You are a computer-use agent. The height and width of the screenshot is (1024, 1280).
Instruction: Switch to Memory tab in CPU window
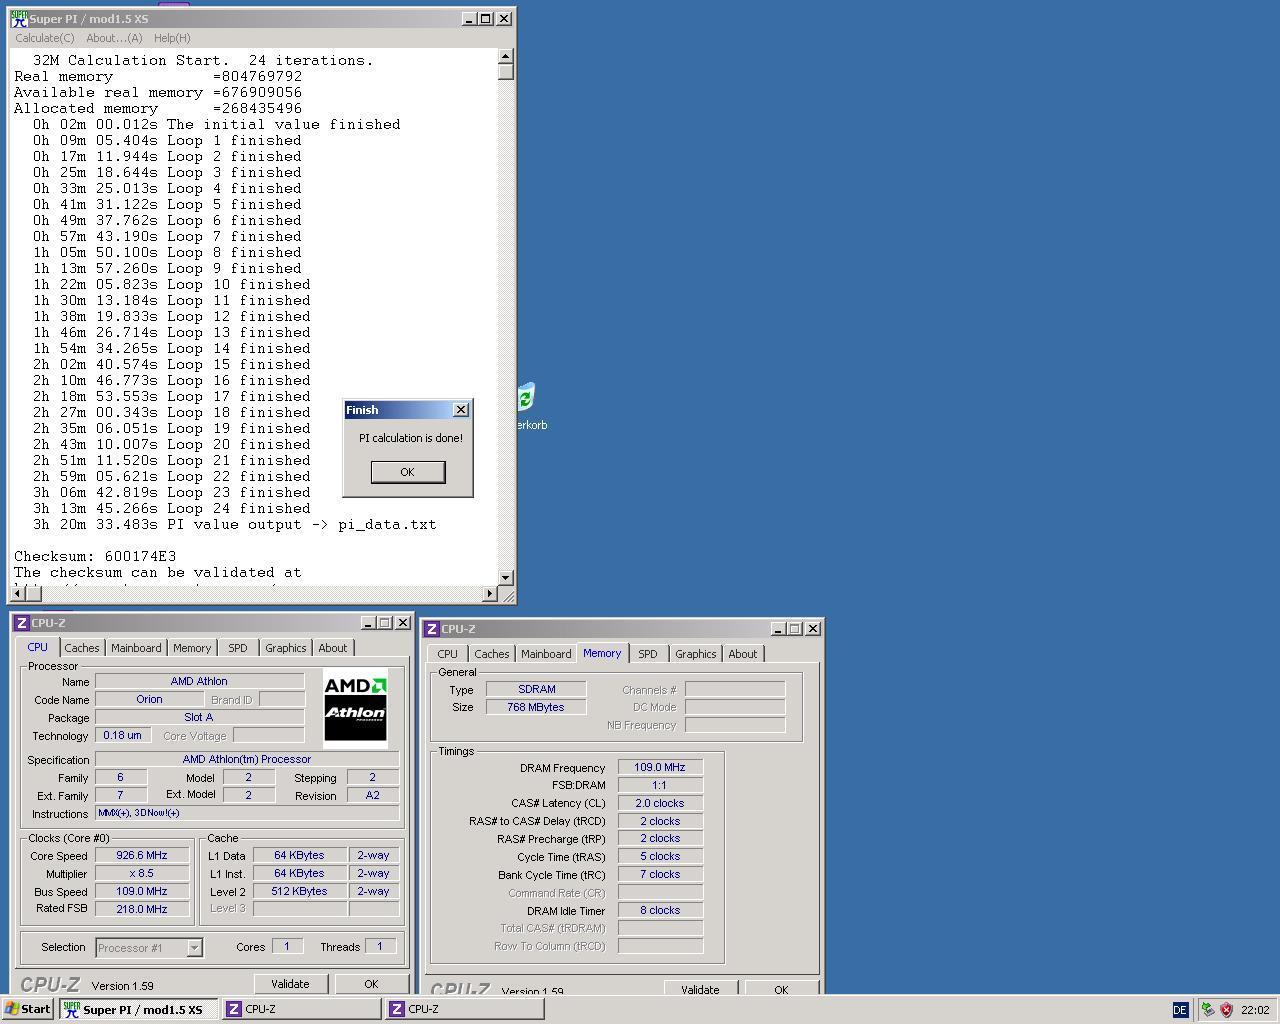tap(192, 648)
